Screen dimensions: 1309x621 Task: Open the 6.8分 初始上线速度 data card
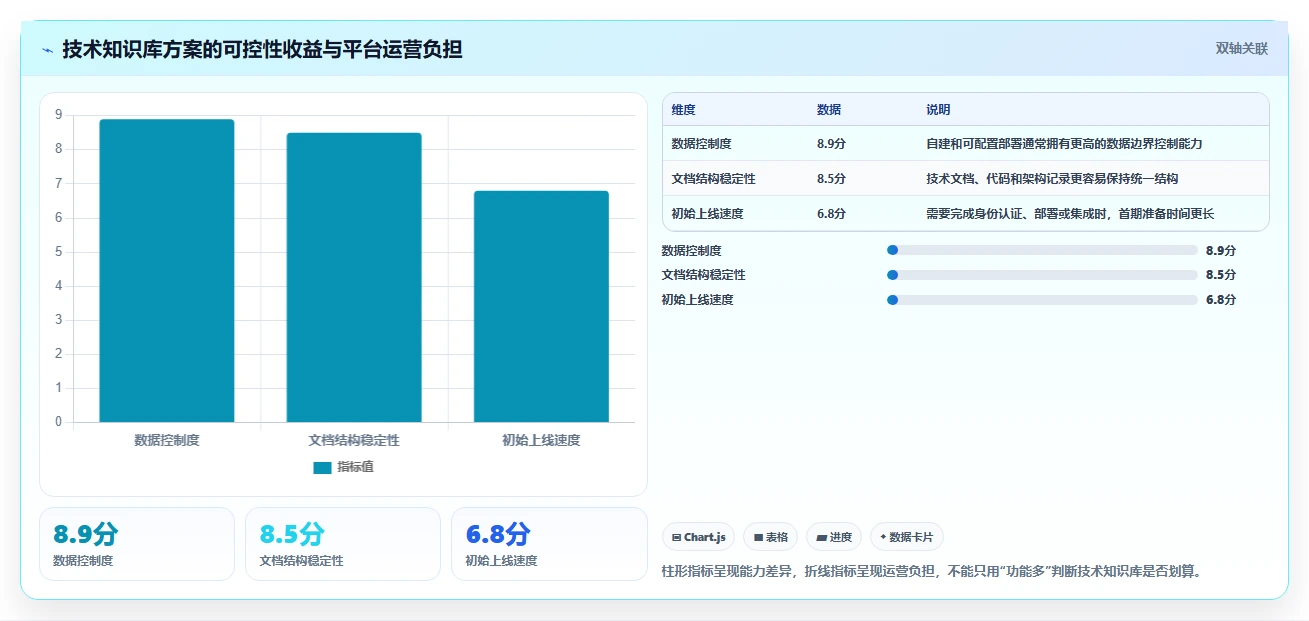coord(549,544)
